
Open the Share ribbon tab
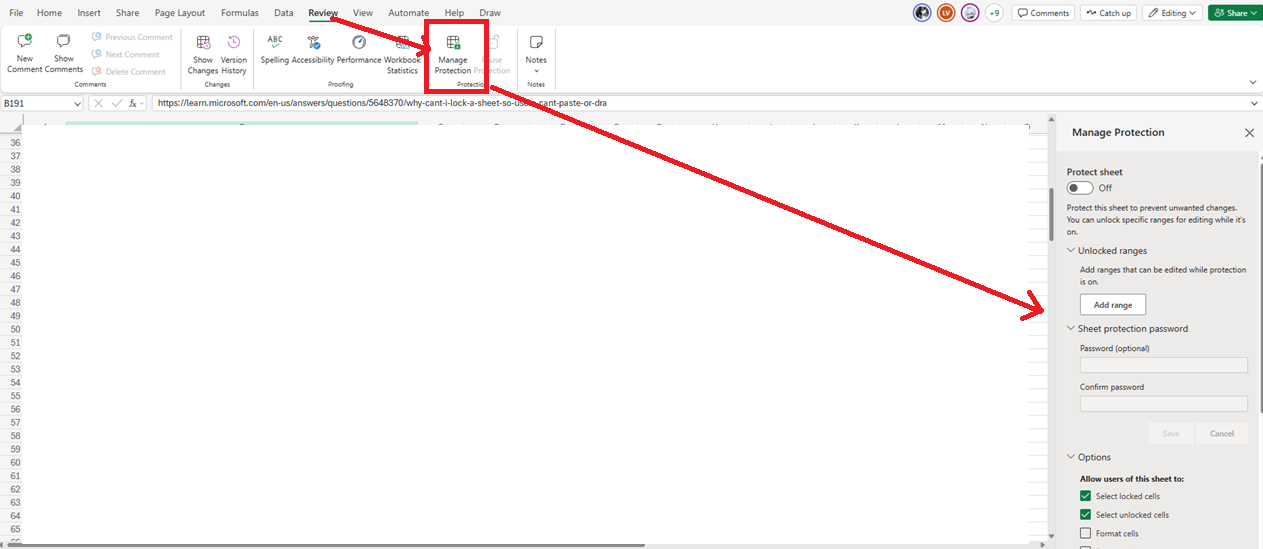[x=128, y=13]
